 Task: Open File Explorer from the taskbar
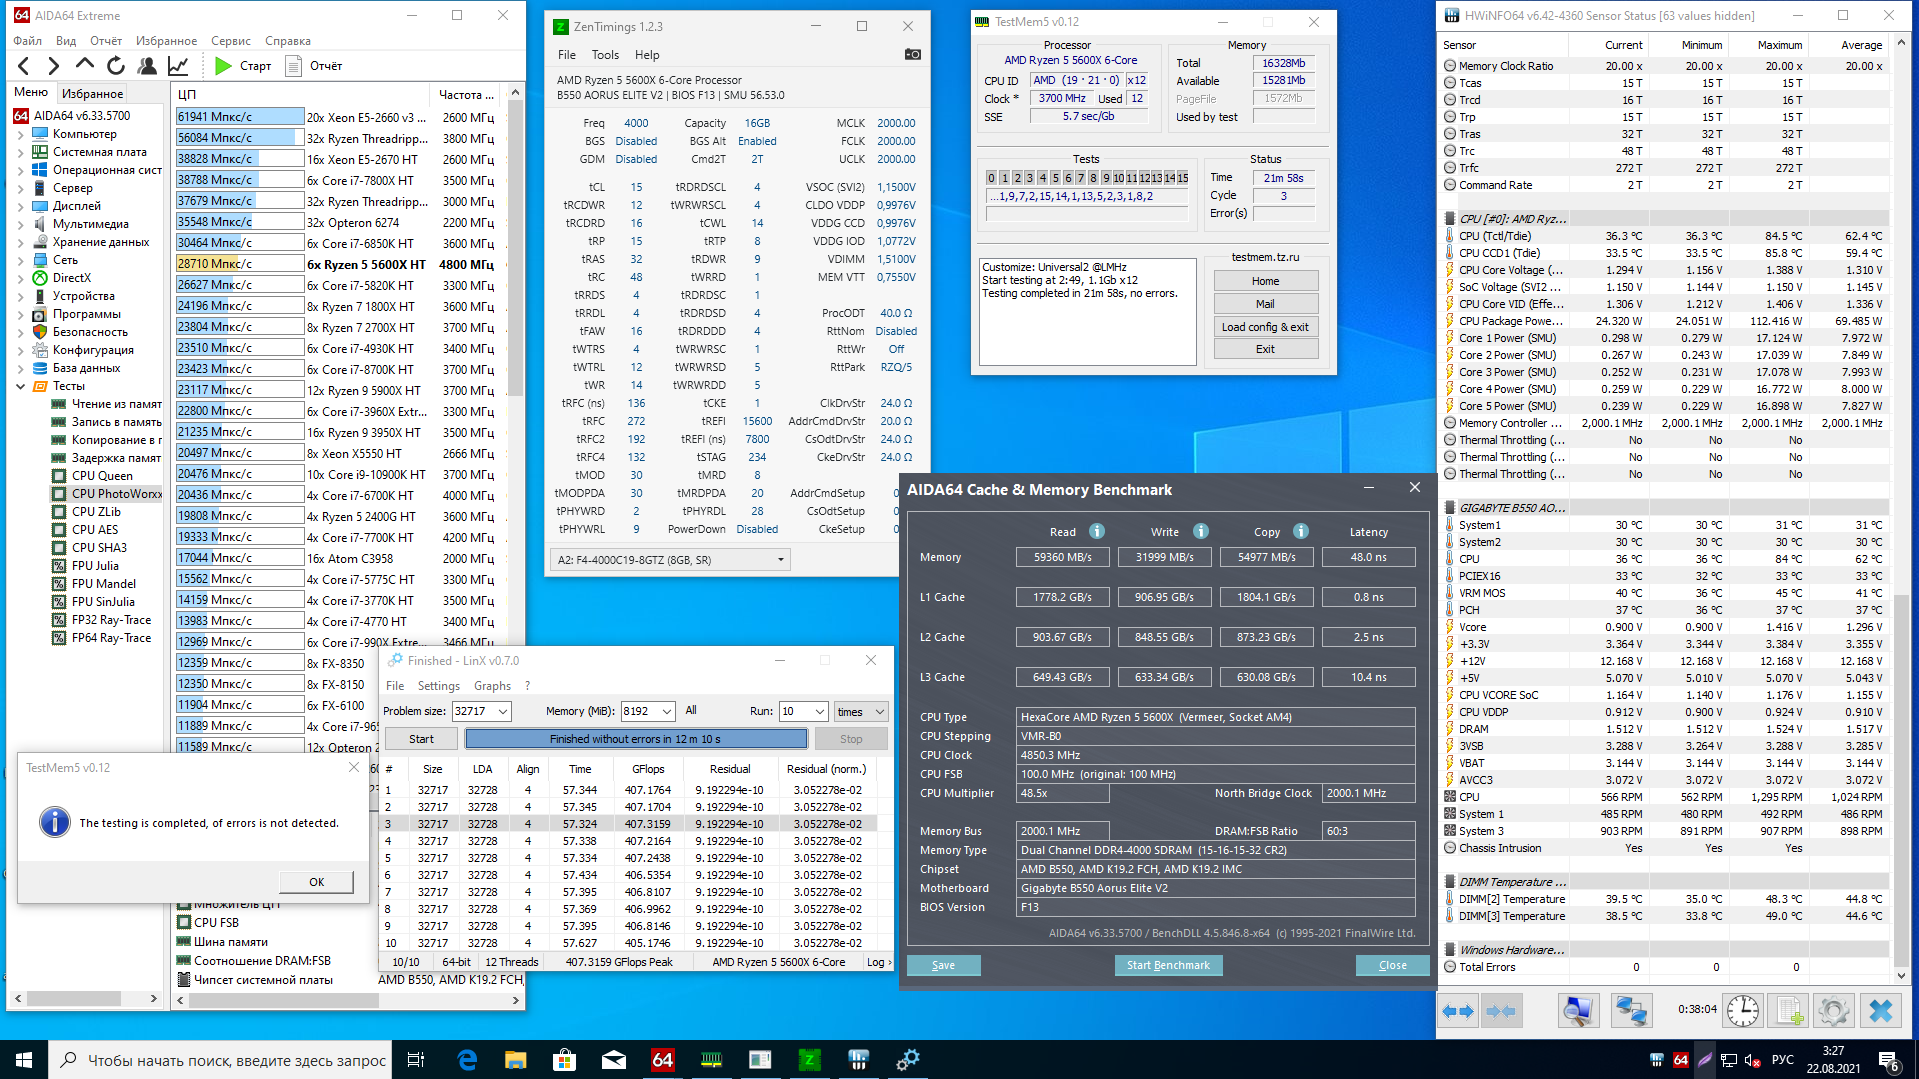pyautogui.click(x=516, y=1060)
